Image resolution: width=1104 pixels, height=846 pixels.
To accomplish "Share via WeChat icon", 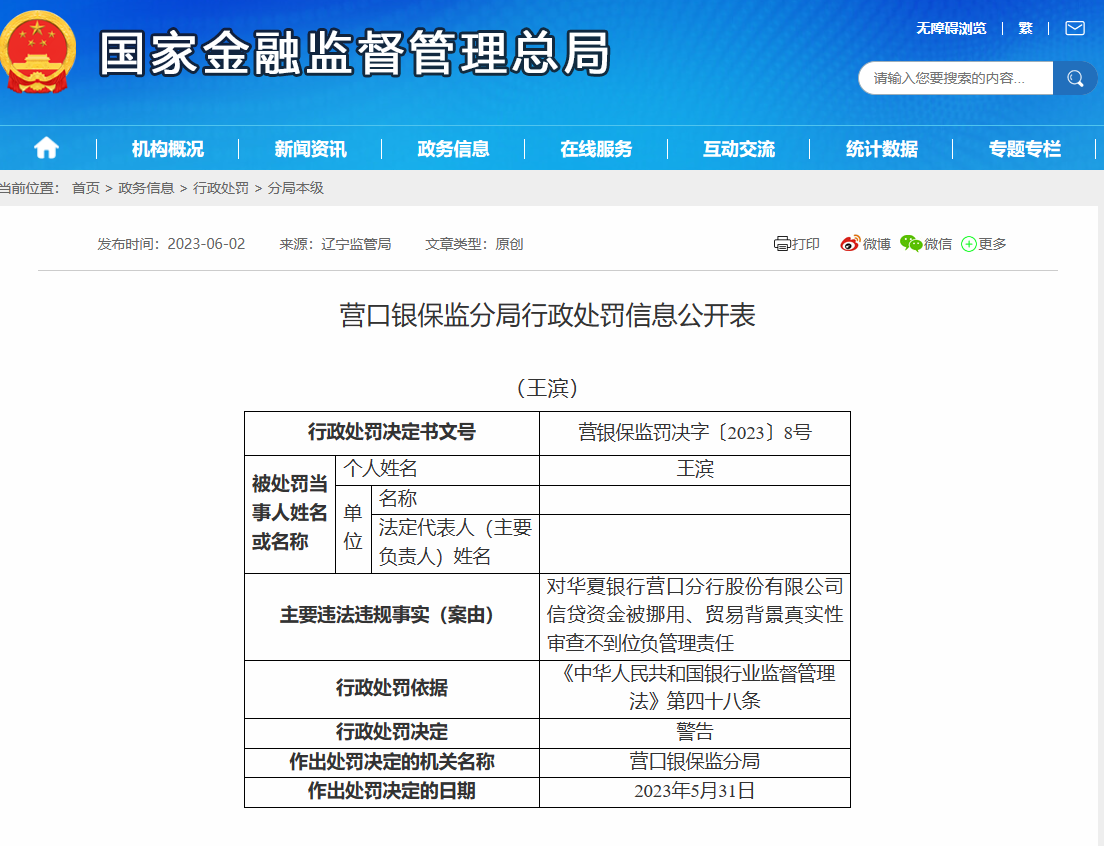I will 910,244.
